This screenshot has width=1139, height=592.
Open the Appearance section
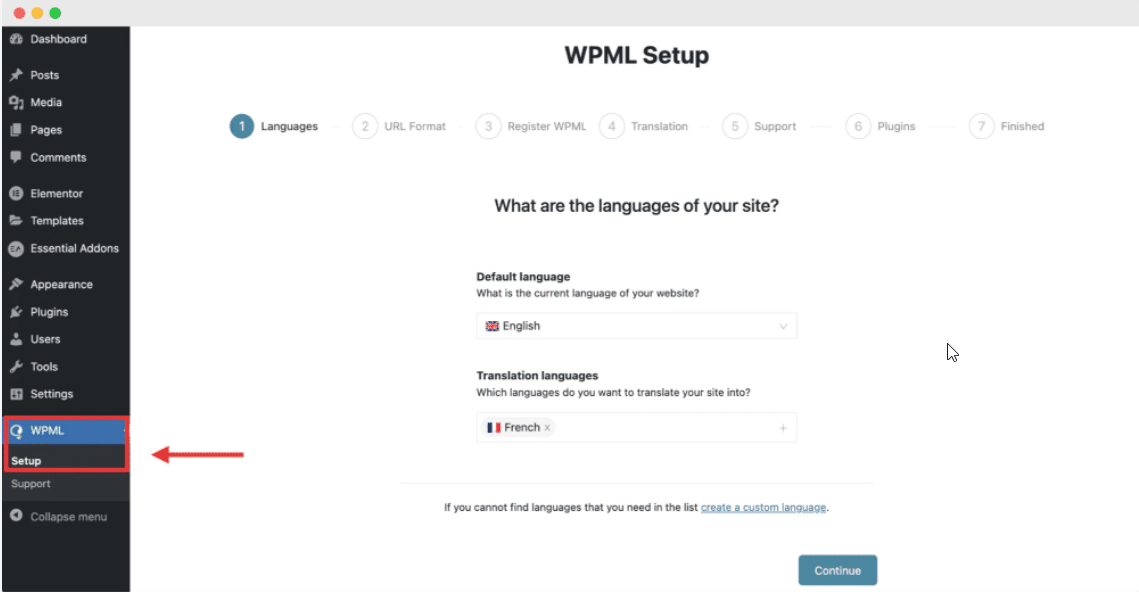coord(16,284)
